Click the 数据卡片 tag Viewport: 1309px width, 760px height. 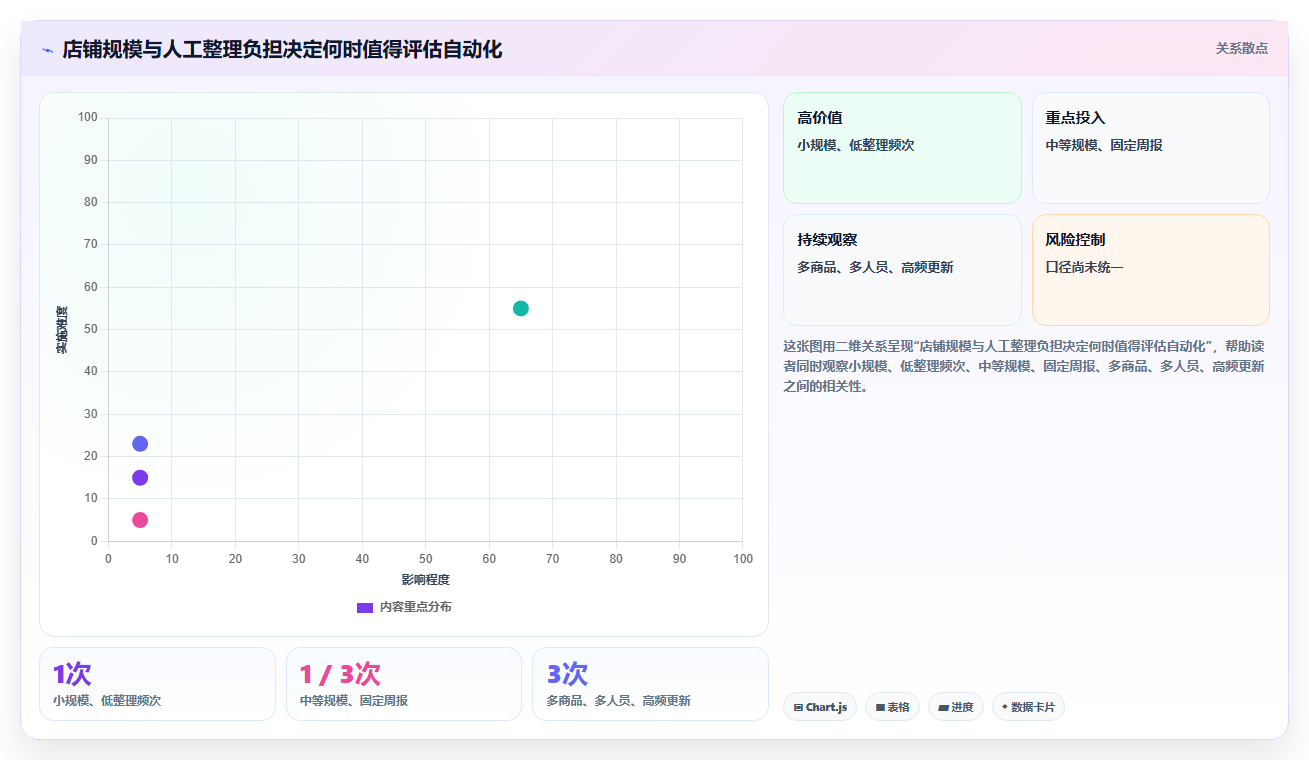[1028, 707]
